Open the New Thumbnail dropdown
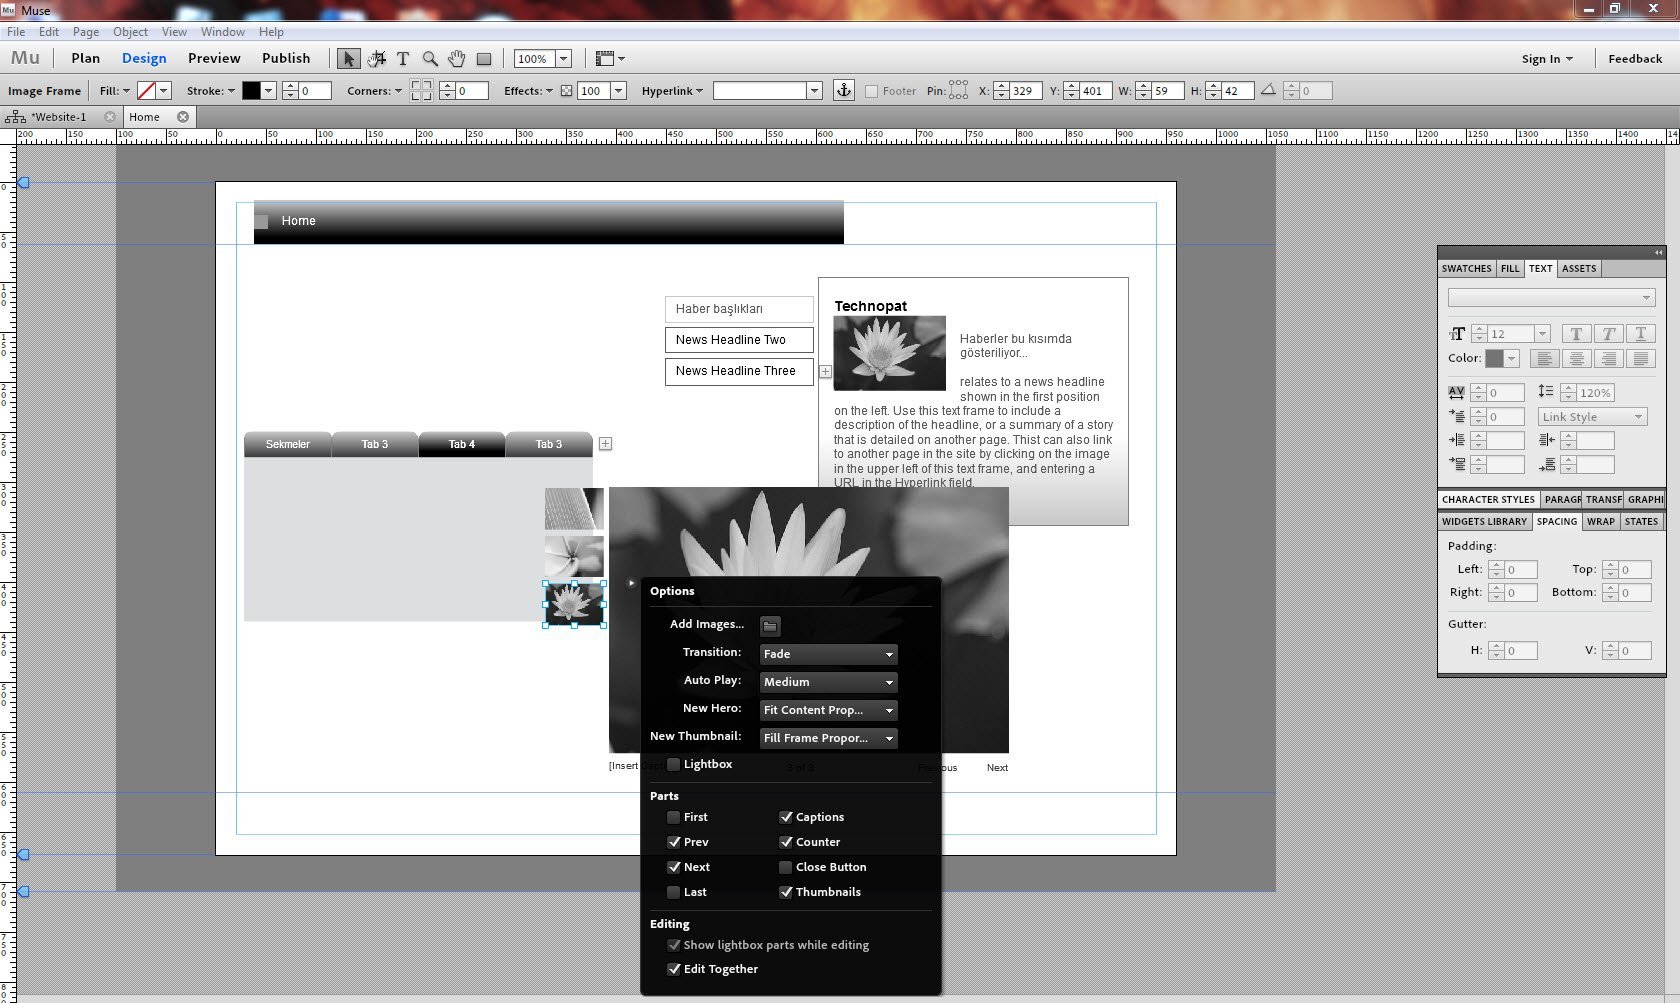 [x=828, y=738]
